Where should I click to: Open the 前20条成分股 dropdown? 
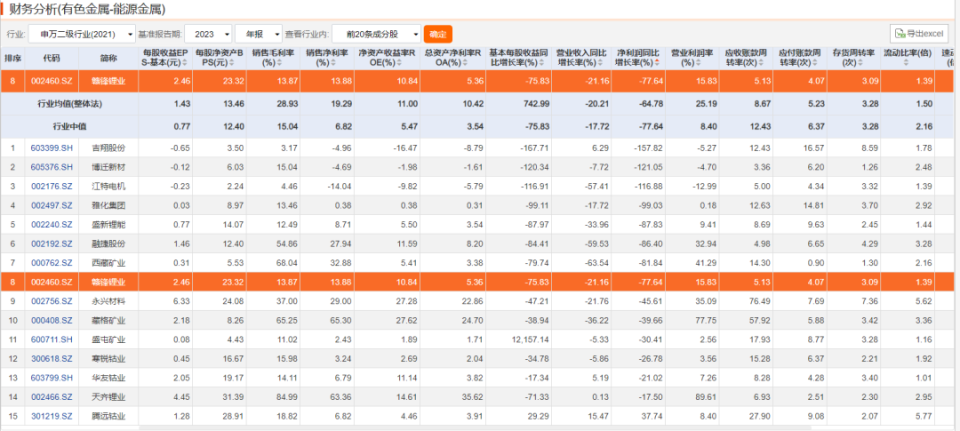pyautogui.click(x=377, y=34)
